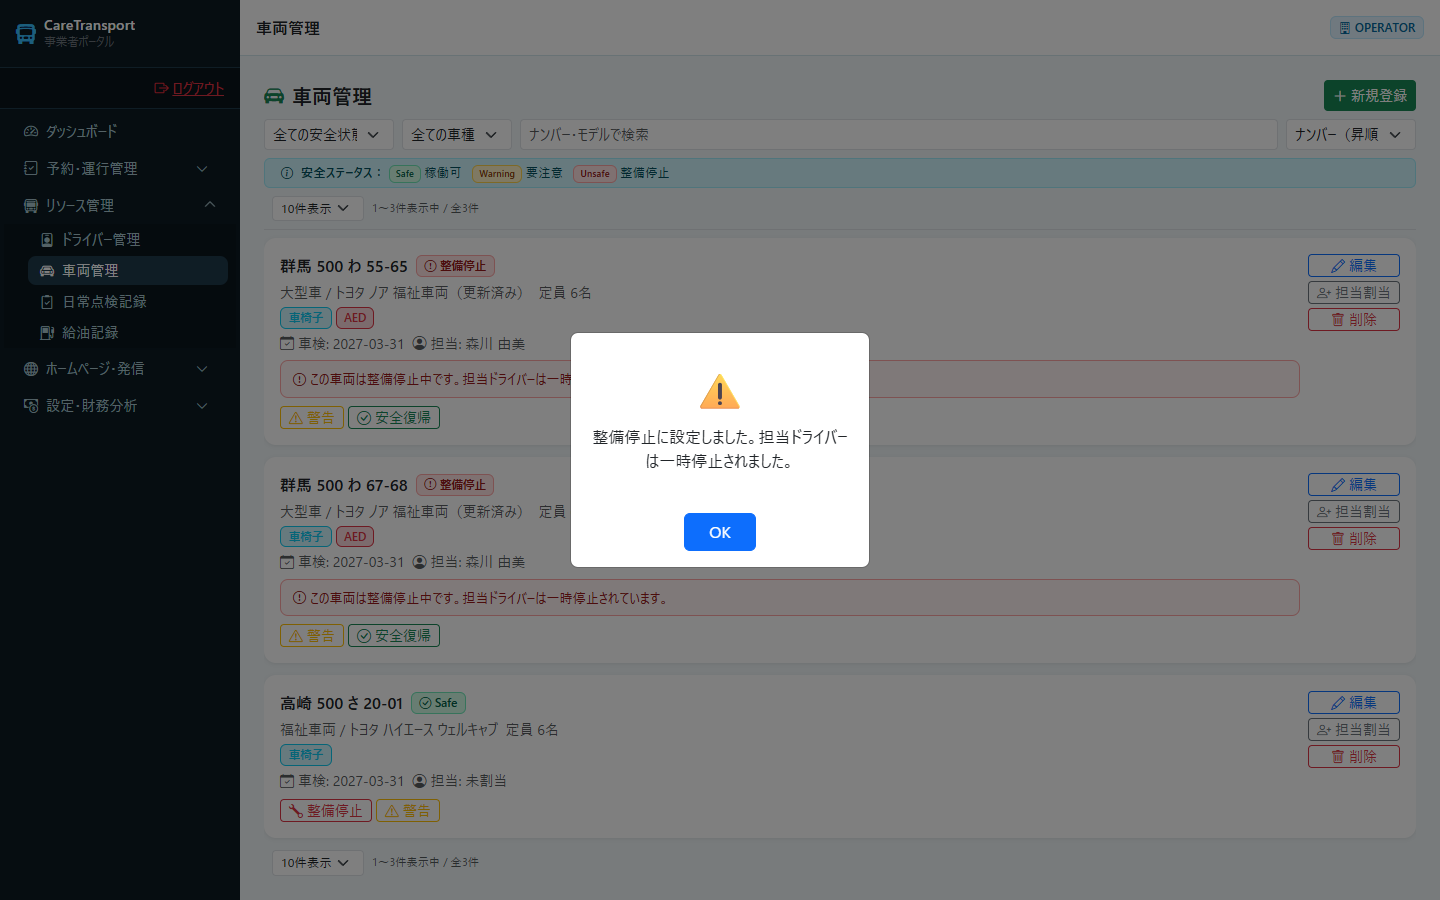Image resolution: width=1440 pixels, height=900 pixels.
Task: Click the 編集 pencil button for 群馬 500 わ 55-65
Action: pyautogui.click(x=1354, y=265)
